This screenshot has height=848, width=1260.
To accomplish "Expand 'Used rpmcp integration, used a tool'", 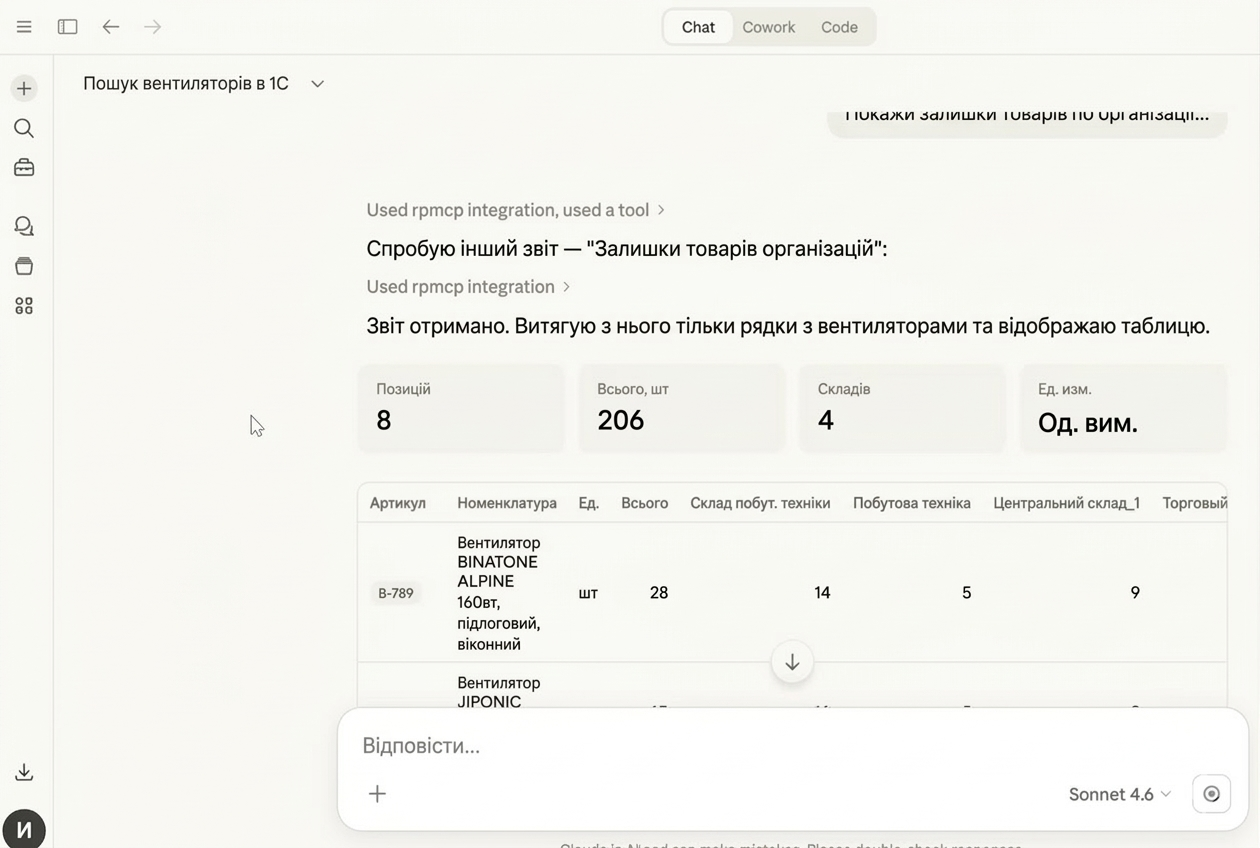I will (x=515, y=210).
